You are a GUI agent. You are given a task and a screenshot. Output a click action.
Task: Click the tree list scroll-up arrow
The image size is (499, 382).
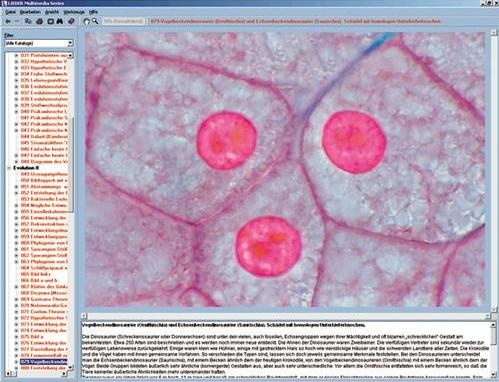[71, 55]
